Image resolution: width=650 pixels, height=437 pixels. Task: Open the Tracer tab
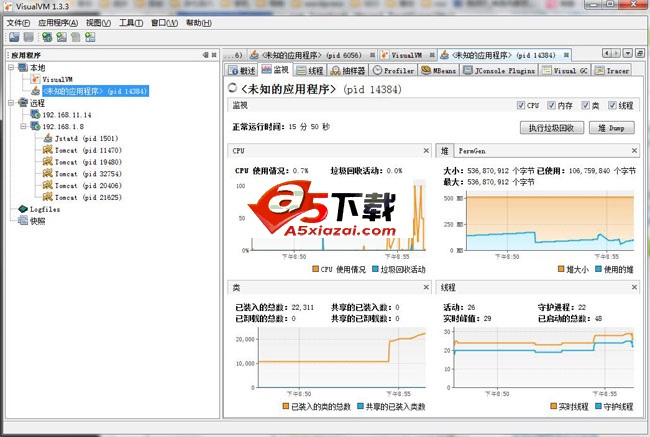point(612,70)
